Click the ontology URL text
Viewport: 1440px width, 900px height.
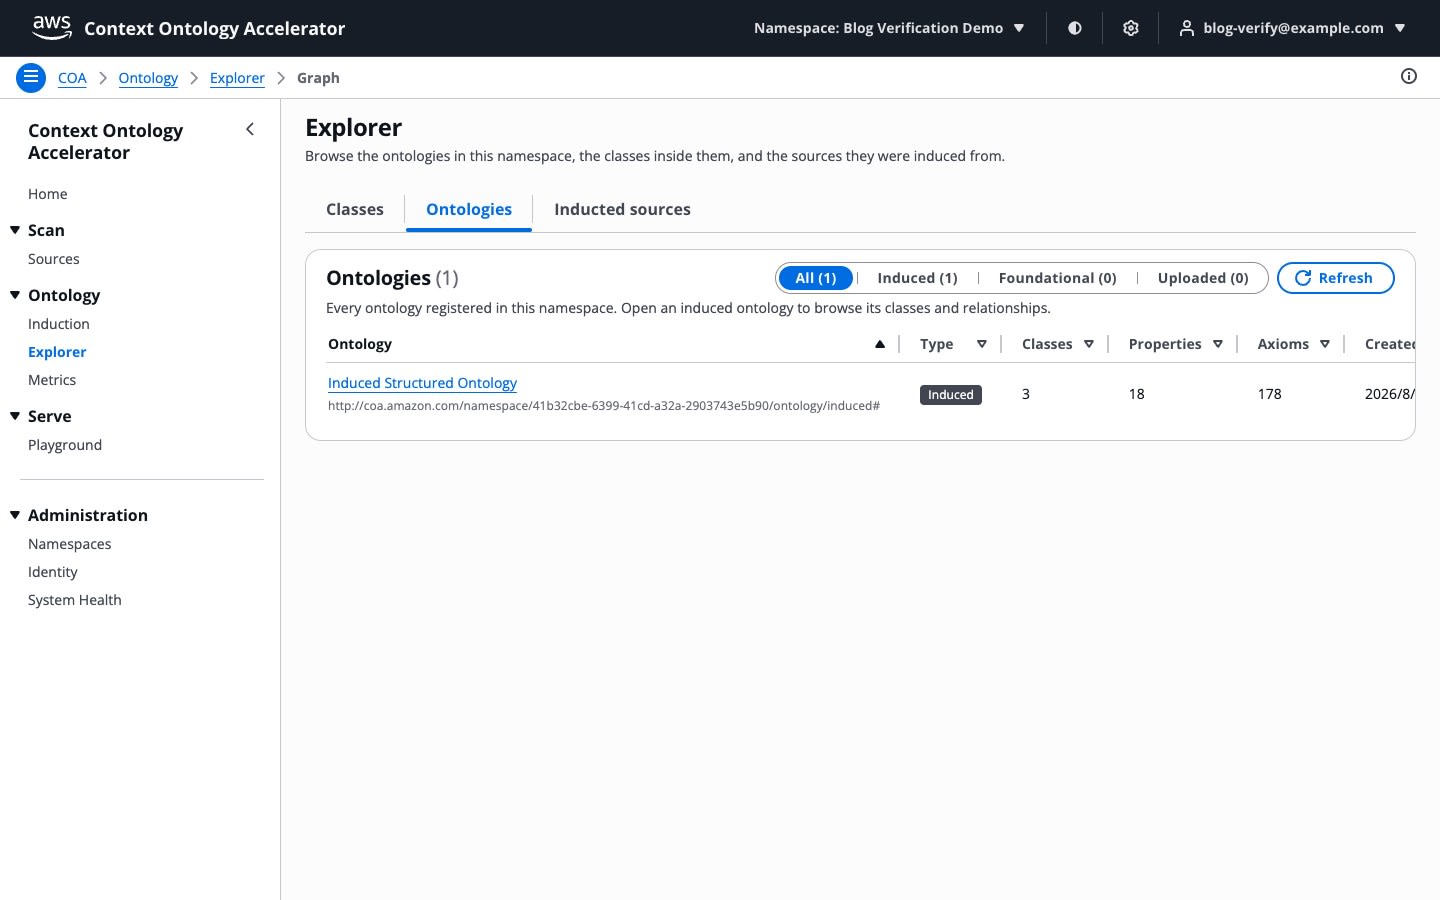click(x=604, y=406)
